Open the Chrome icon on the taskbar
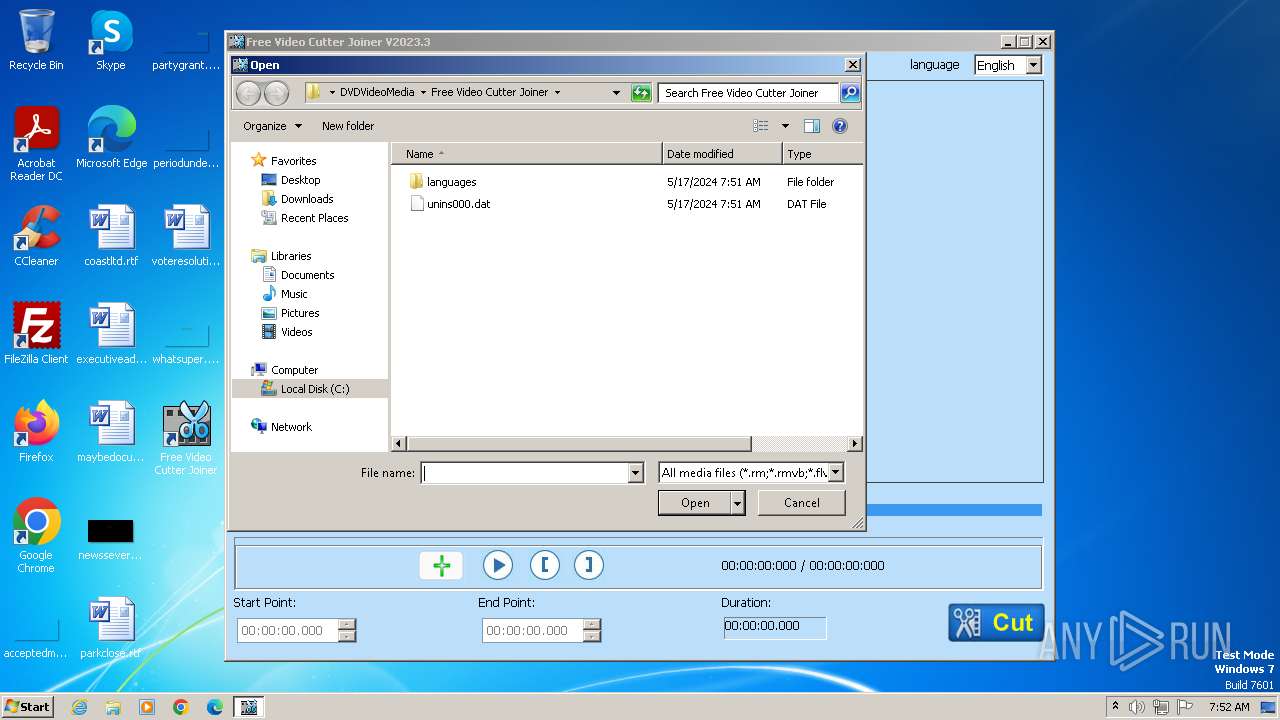This screenshot has height=720, width=1280. (181, 707)
